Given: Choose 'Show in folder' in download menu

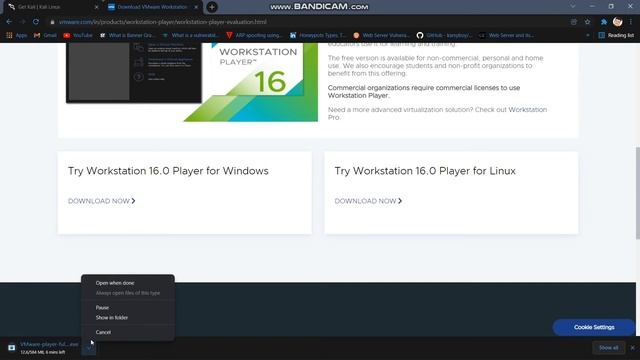Looking at the screenshot, I should click(111, 318).
